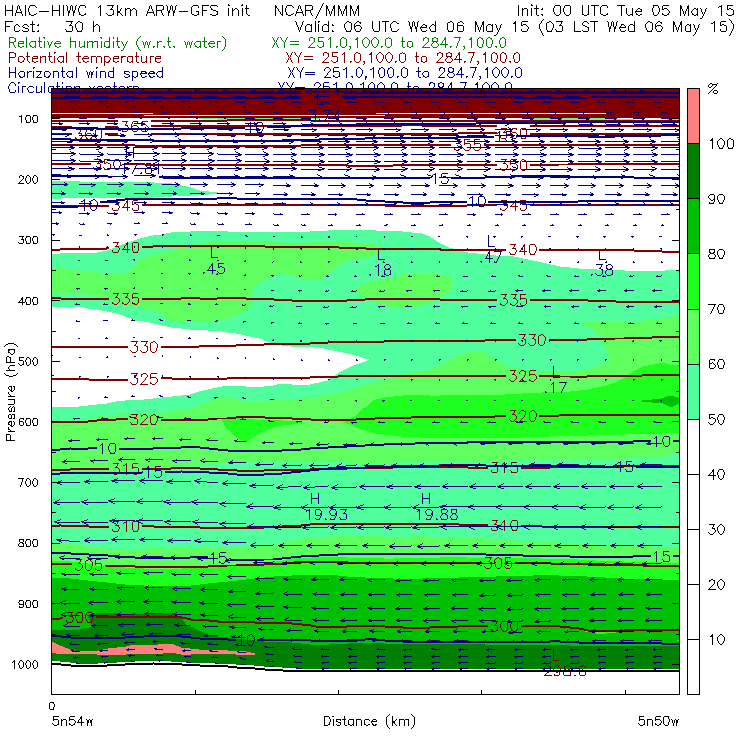Click red "Potential temperature" legend entry
740x740 pixels.
[85, 58]
